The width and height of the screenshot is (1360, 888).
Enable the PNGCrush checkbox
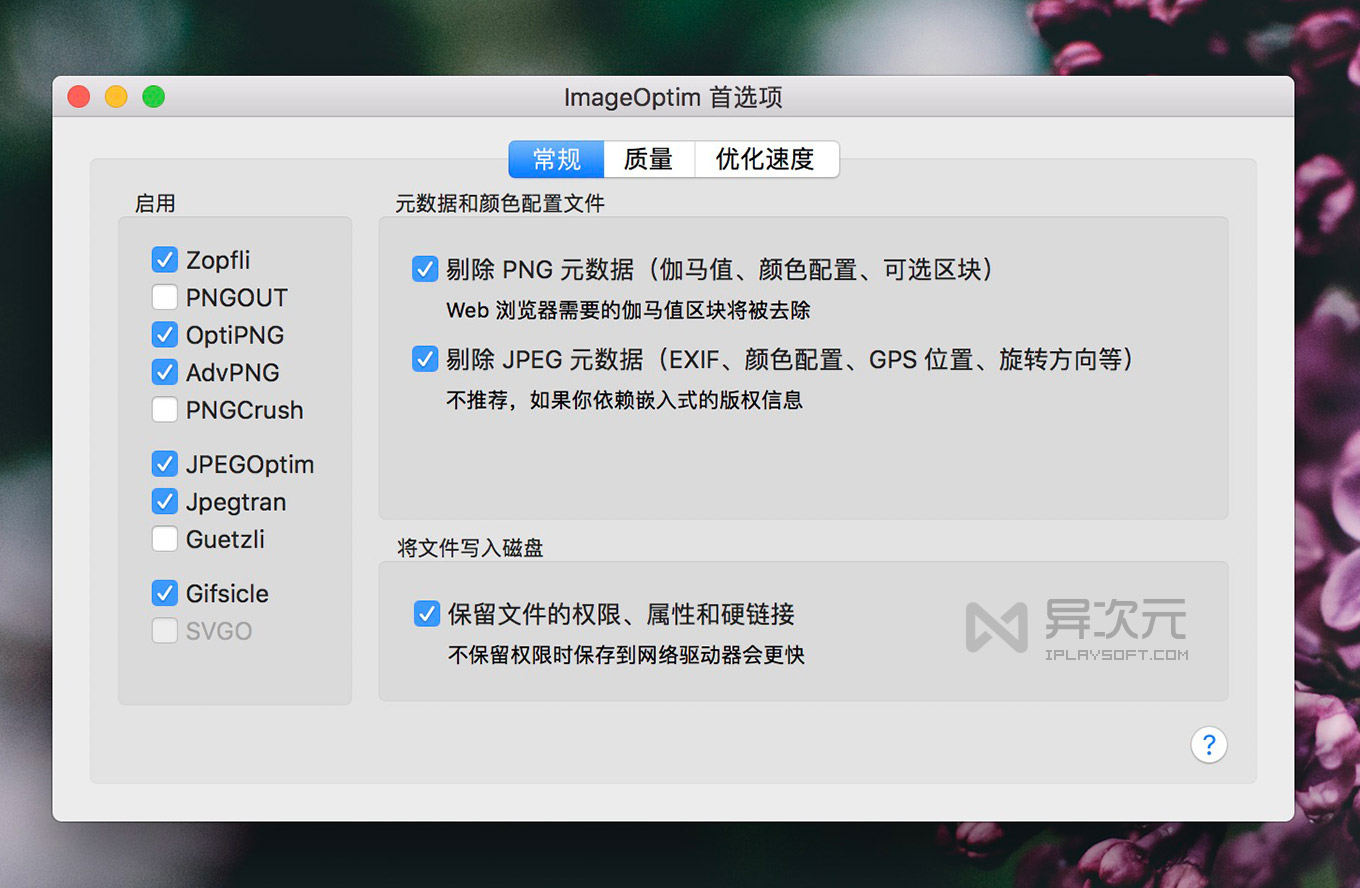[165, 410]
